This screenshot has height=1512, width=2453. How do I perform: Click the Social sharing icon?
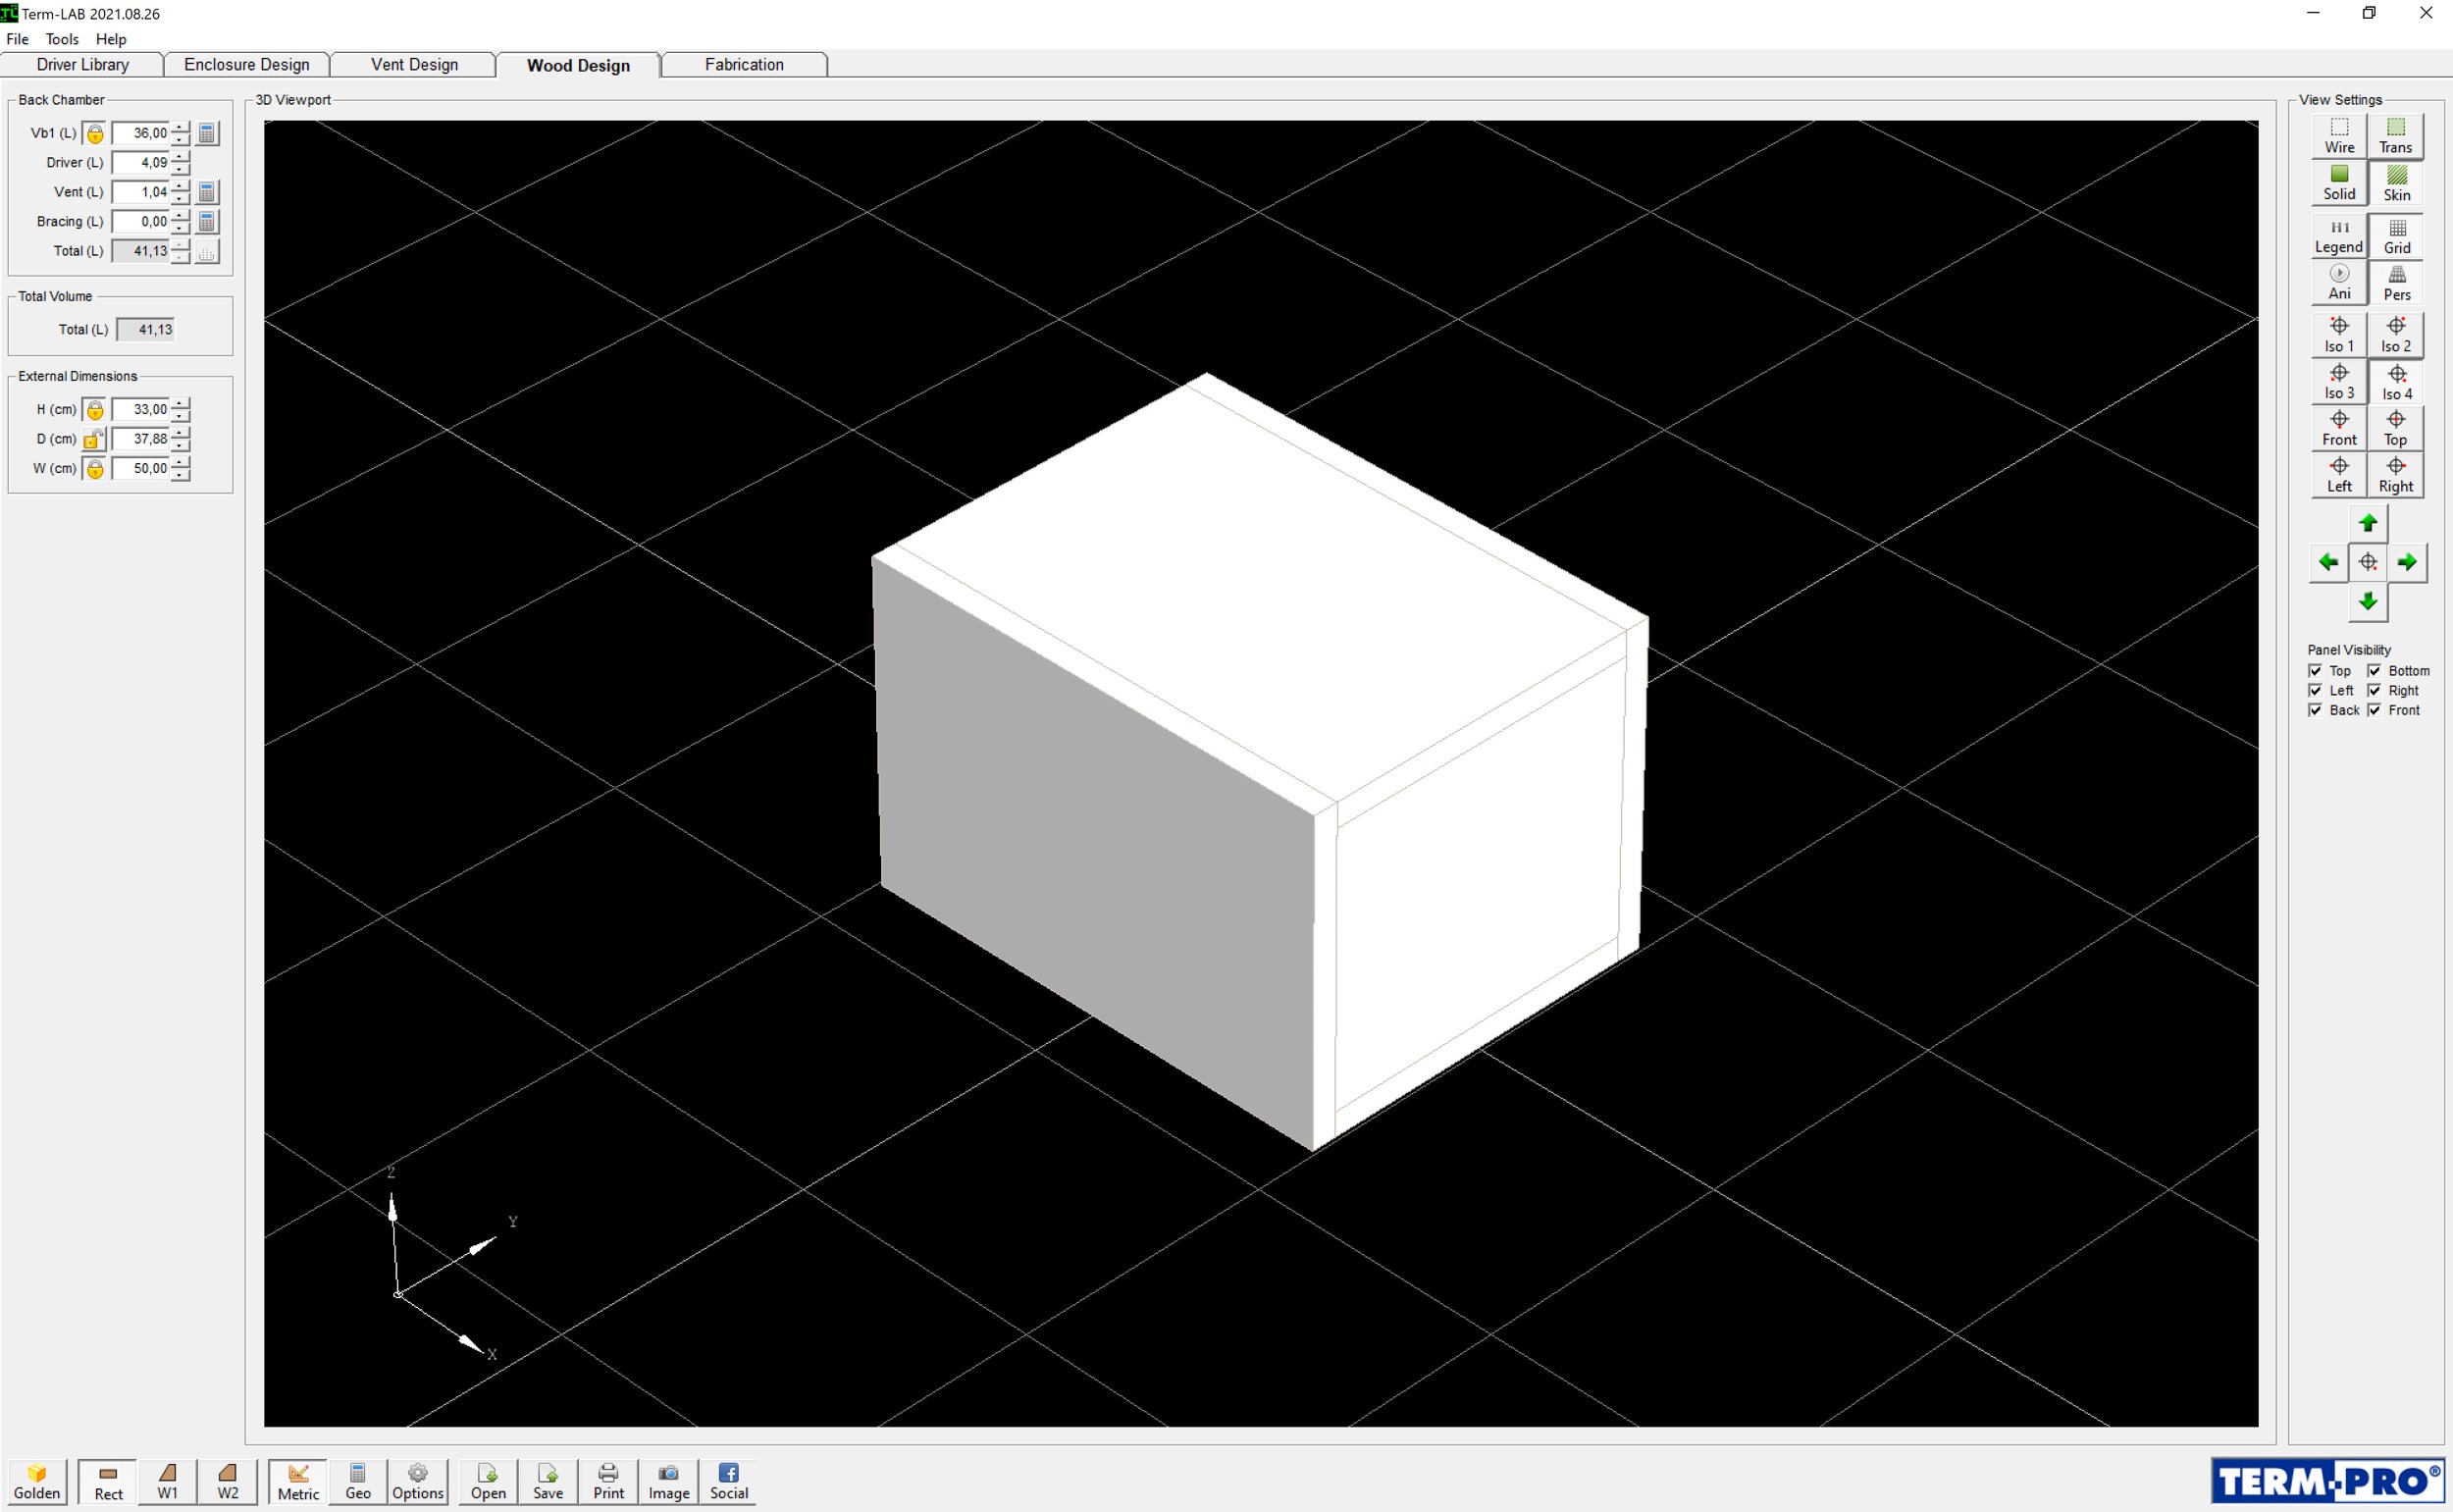(728, 1480)
